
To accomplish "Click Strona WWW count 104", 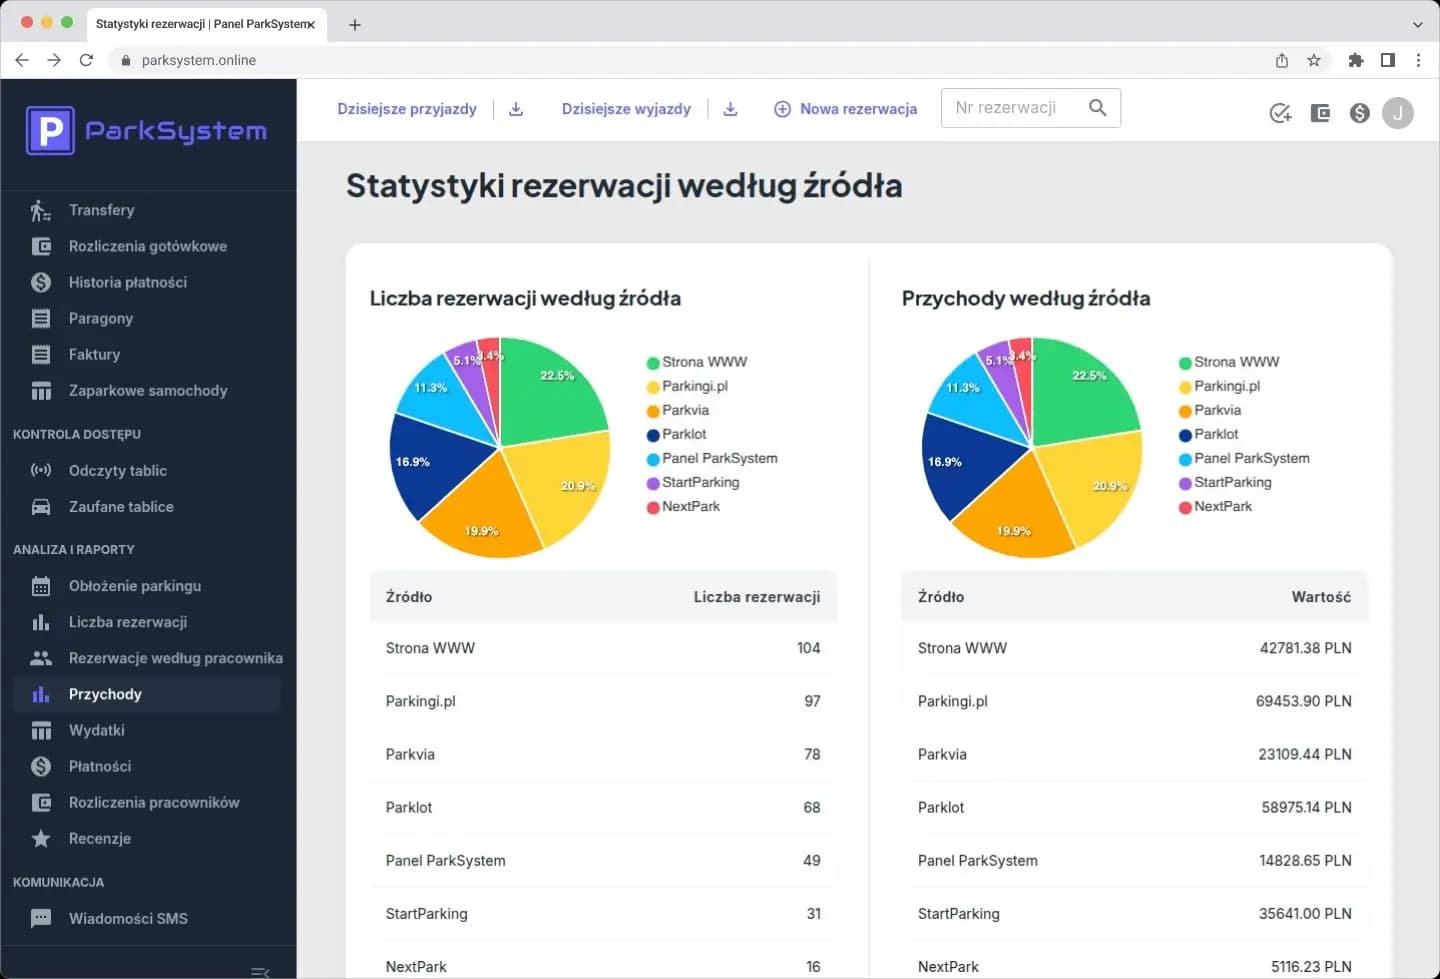I will pos(809,648).
